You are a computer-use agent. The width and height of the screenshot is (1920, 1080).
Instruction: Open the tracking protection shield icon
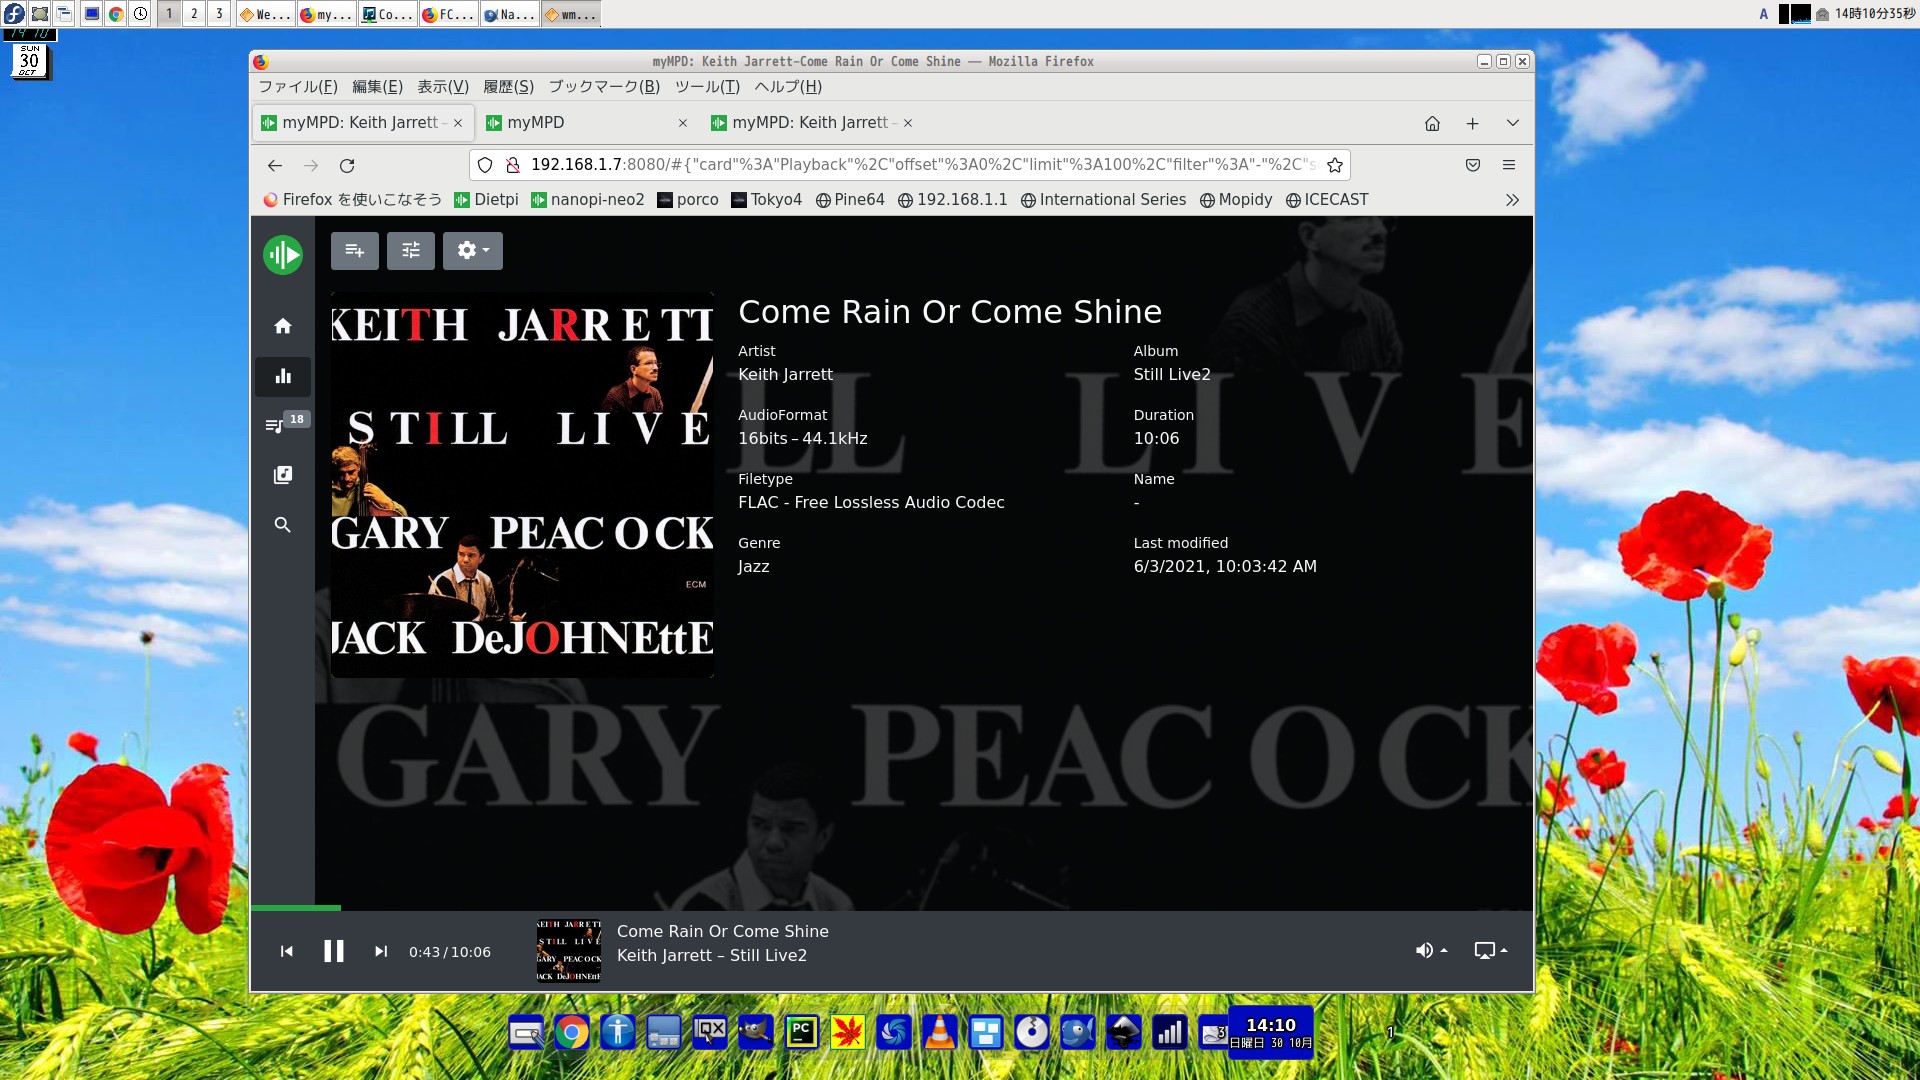point(485,165)
